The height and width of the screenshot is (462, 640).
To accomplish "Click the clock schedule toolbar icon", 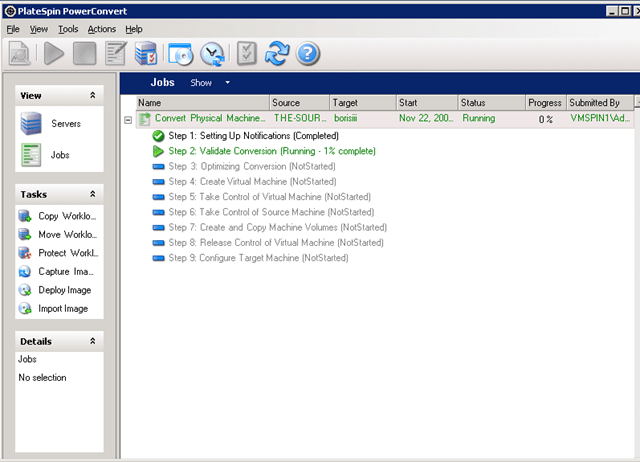I will pyautogui.click(x=212, y=53).
